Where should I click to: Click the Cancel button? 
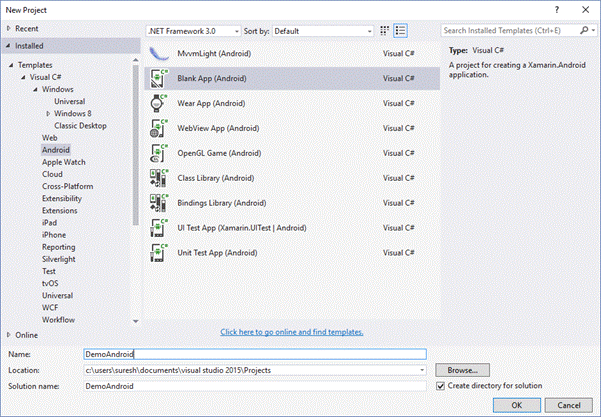click(569, 405)
